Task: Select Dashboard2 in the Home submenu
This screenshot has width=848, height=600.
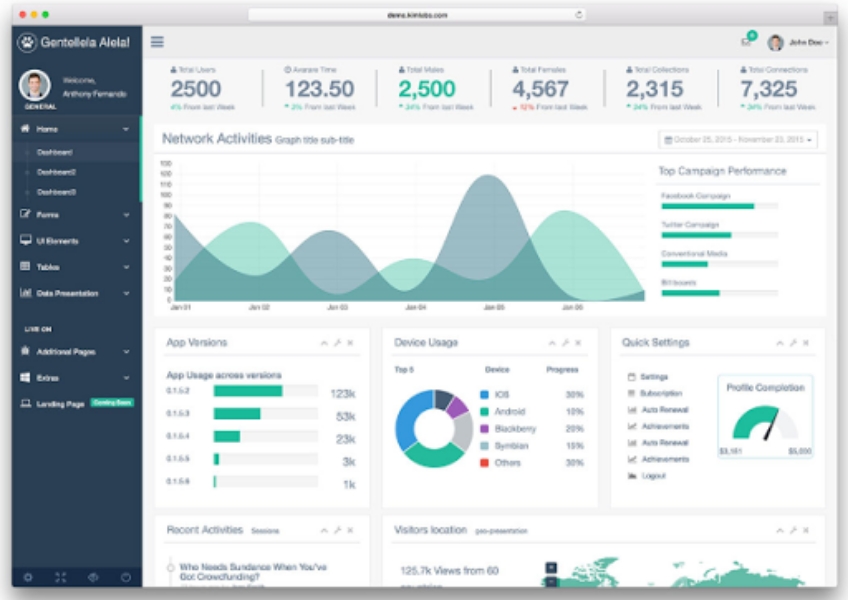Action: coord(56,172)
